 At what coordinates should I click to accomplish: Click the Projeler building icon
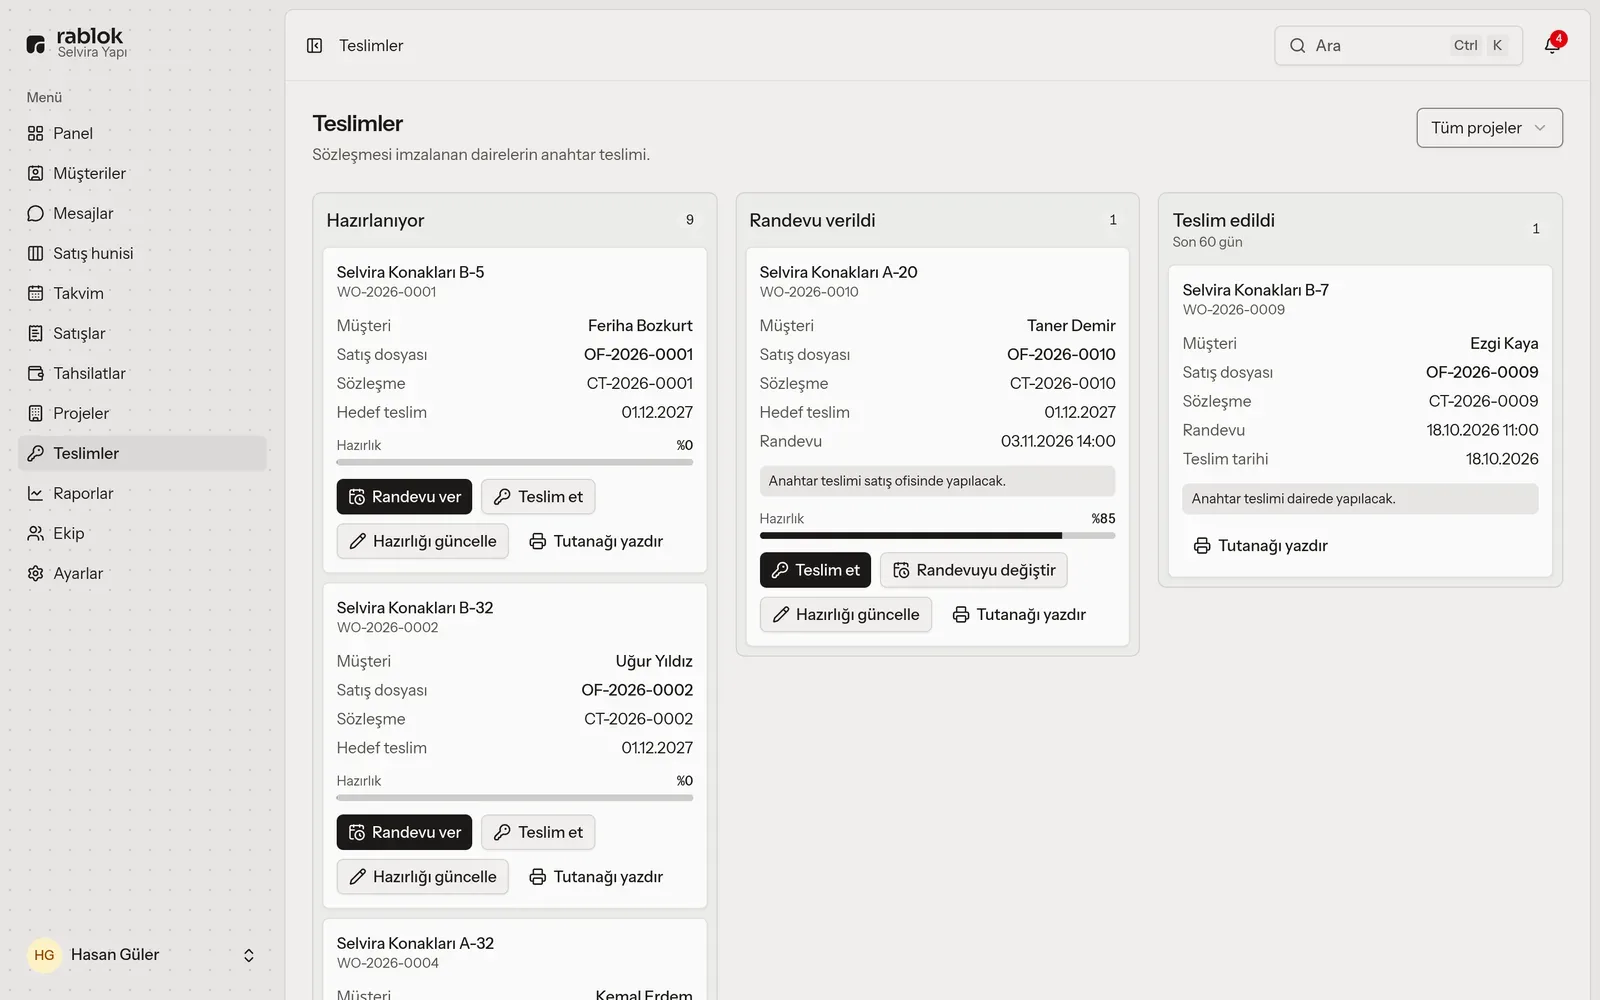[36, 413]
